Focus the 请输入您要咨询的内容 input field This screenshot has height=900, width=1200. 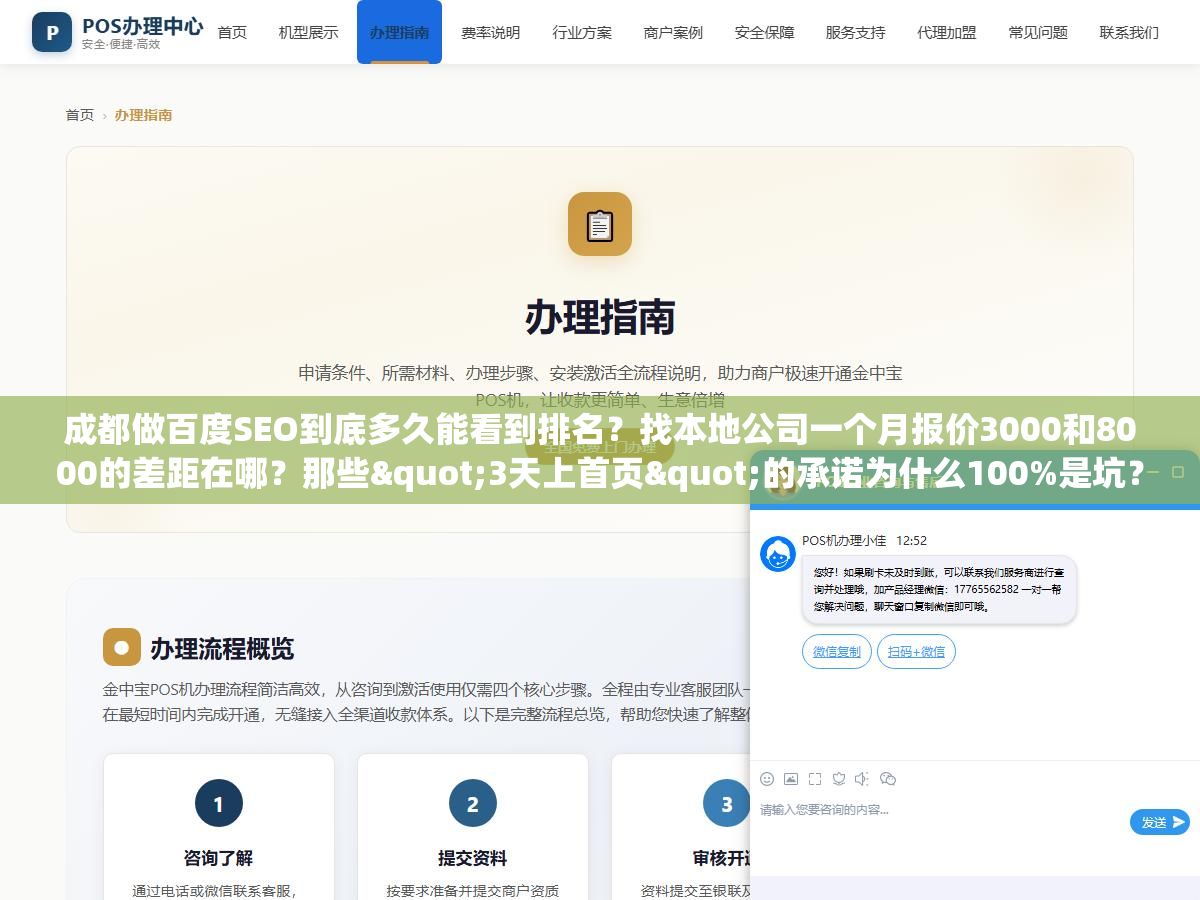click(x=940, y=822)
